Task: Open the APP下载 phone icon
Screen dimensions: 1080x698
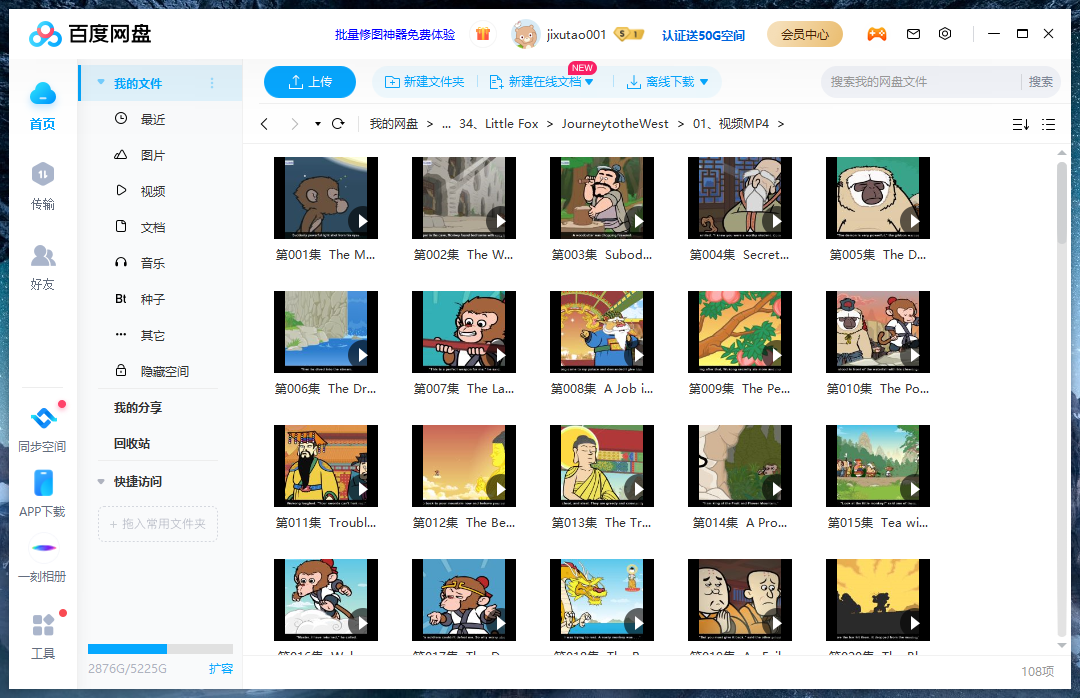Action: coord(43,483)
